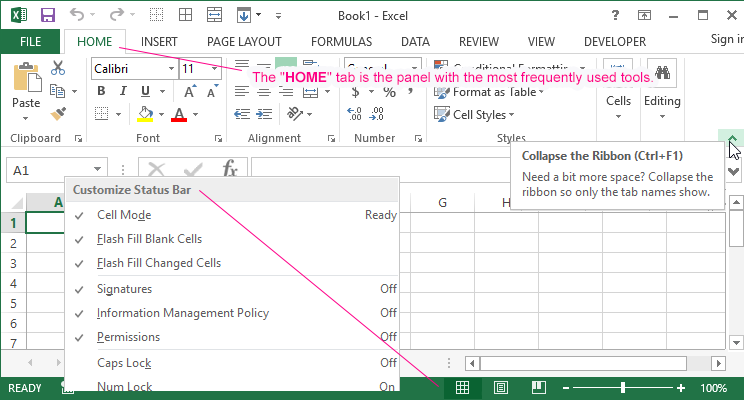The image size is (744, 400).
Task: Toggle Cell Mode status bar option
Action: pos(232,215)
